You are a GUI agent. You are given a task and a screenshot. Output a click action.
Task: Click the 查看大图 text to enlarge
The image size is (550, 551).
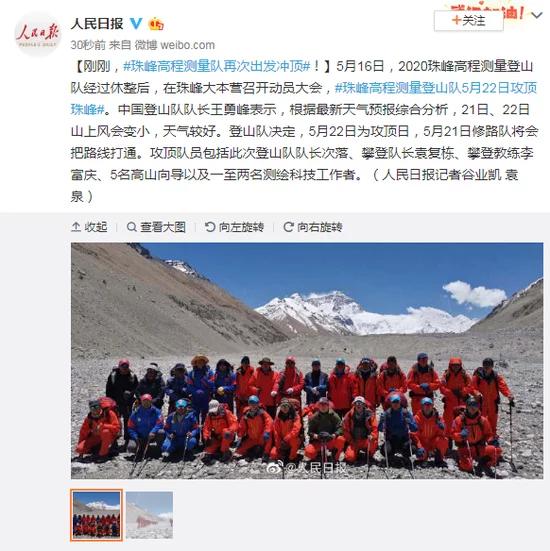163,227
